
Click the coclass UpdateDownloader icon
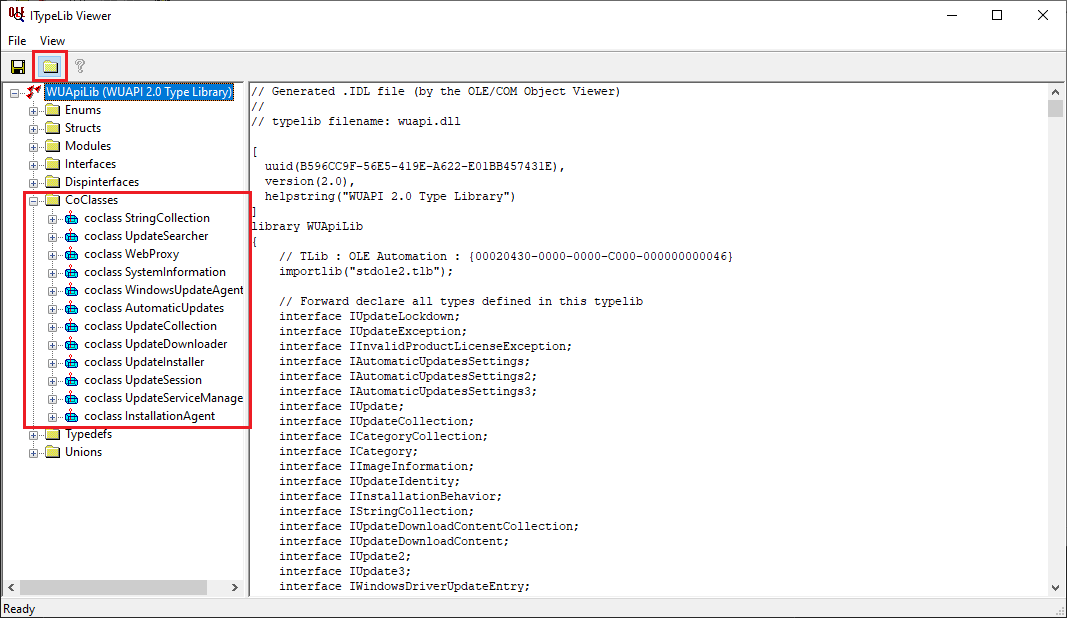[71, 344]
